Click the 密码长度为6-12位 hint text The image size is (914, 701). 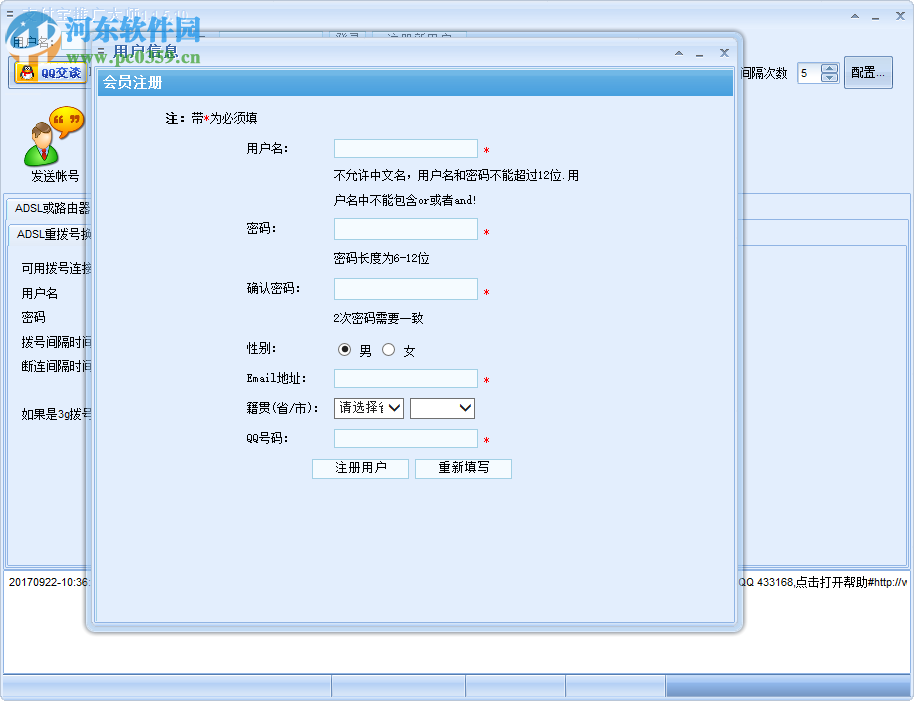(x=381, y=258)
